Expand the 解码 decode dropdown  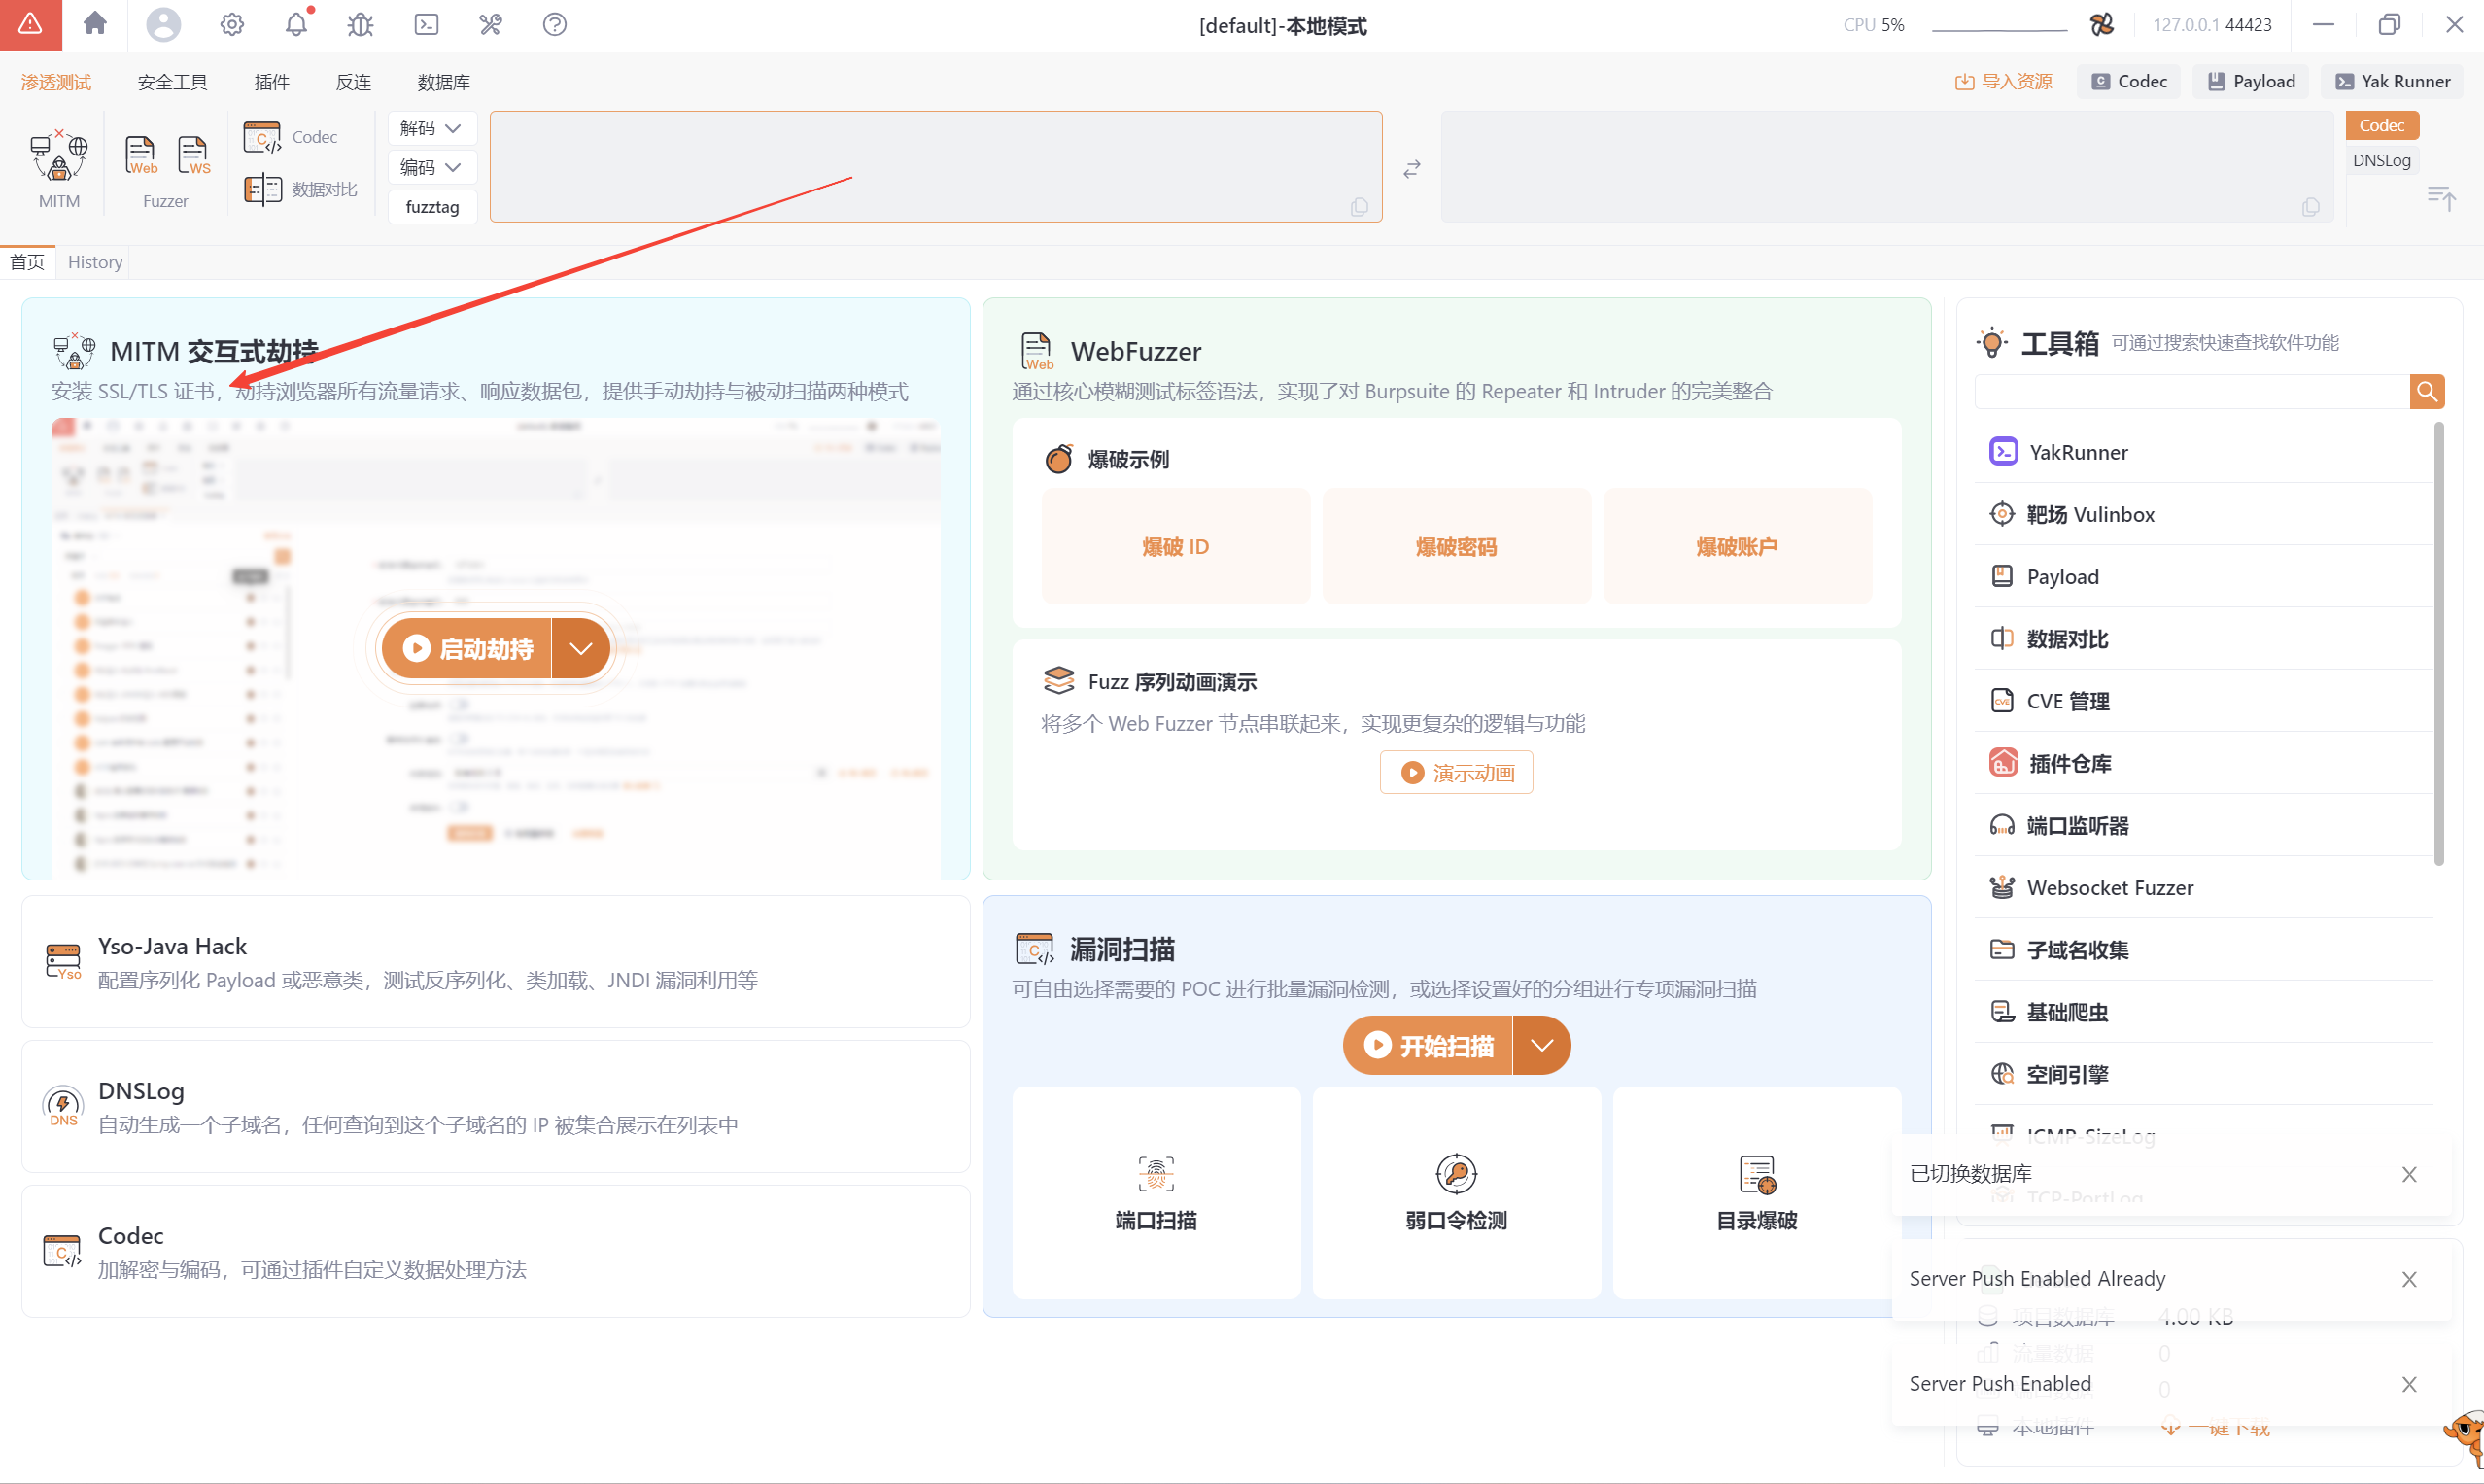pos(431,128)
